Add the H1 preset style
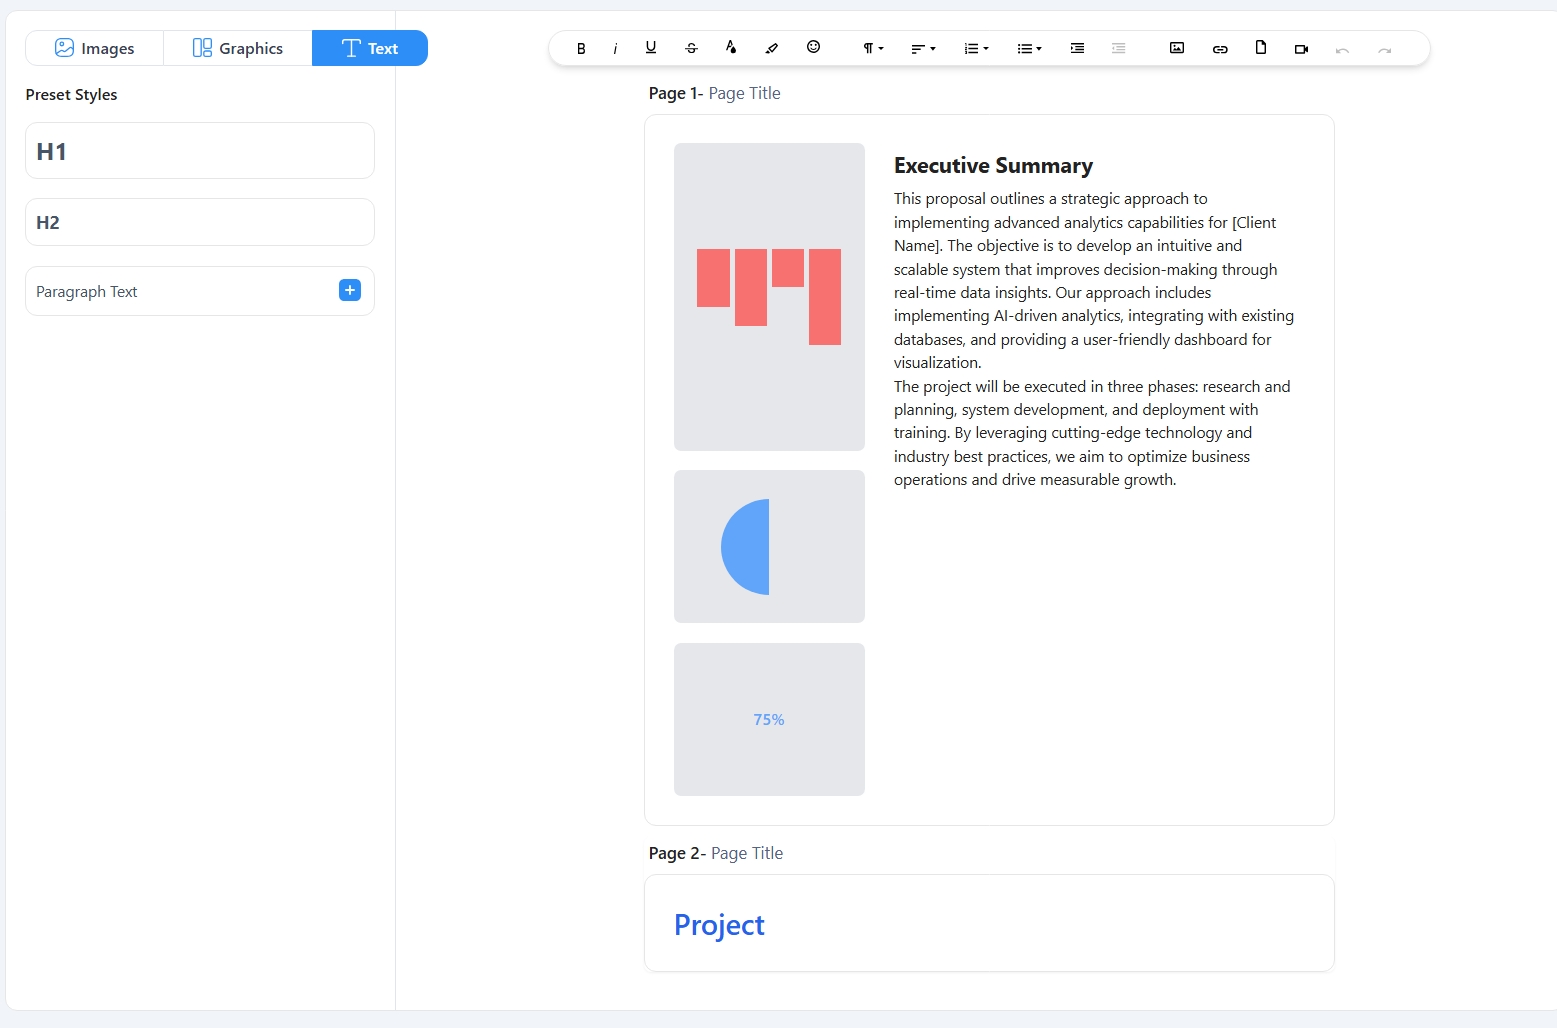The width and height of the screenshot is (1557, 1028). [x=200, y=151]
